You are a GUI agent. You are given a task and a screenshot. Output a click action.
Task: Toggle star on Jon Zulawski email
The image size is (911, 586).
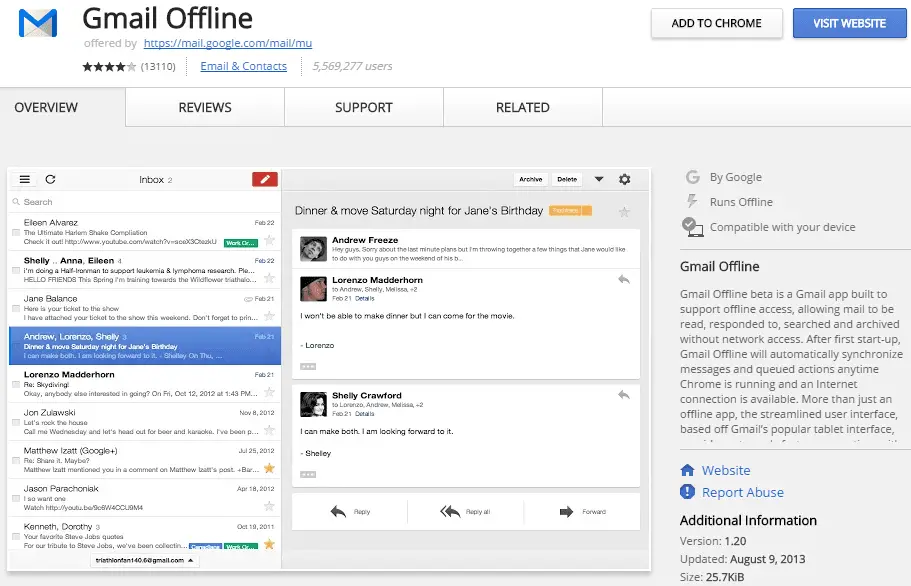pos(269,430)
